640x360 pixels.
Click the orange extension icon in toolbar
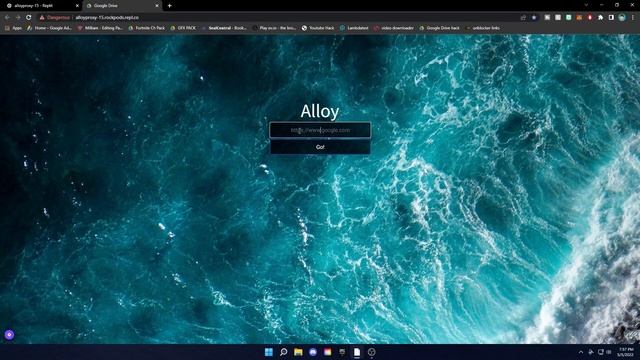(579, 18)
